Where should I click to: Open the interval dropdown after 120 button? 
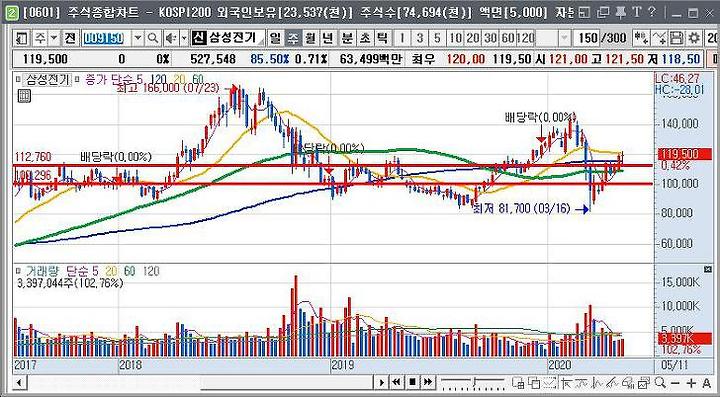pyautogui.click(x=565, y=38)
